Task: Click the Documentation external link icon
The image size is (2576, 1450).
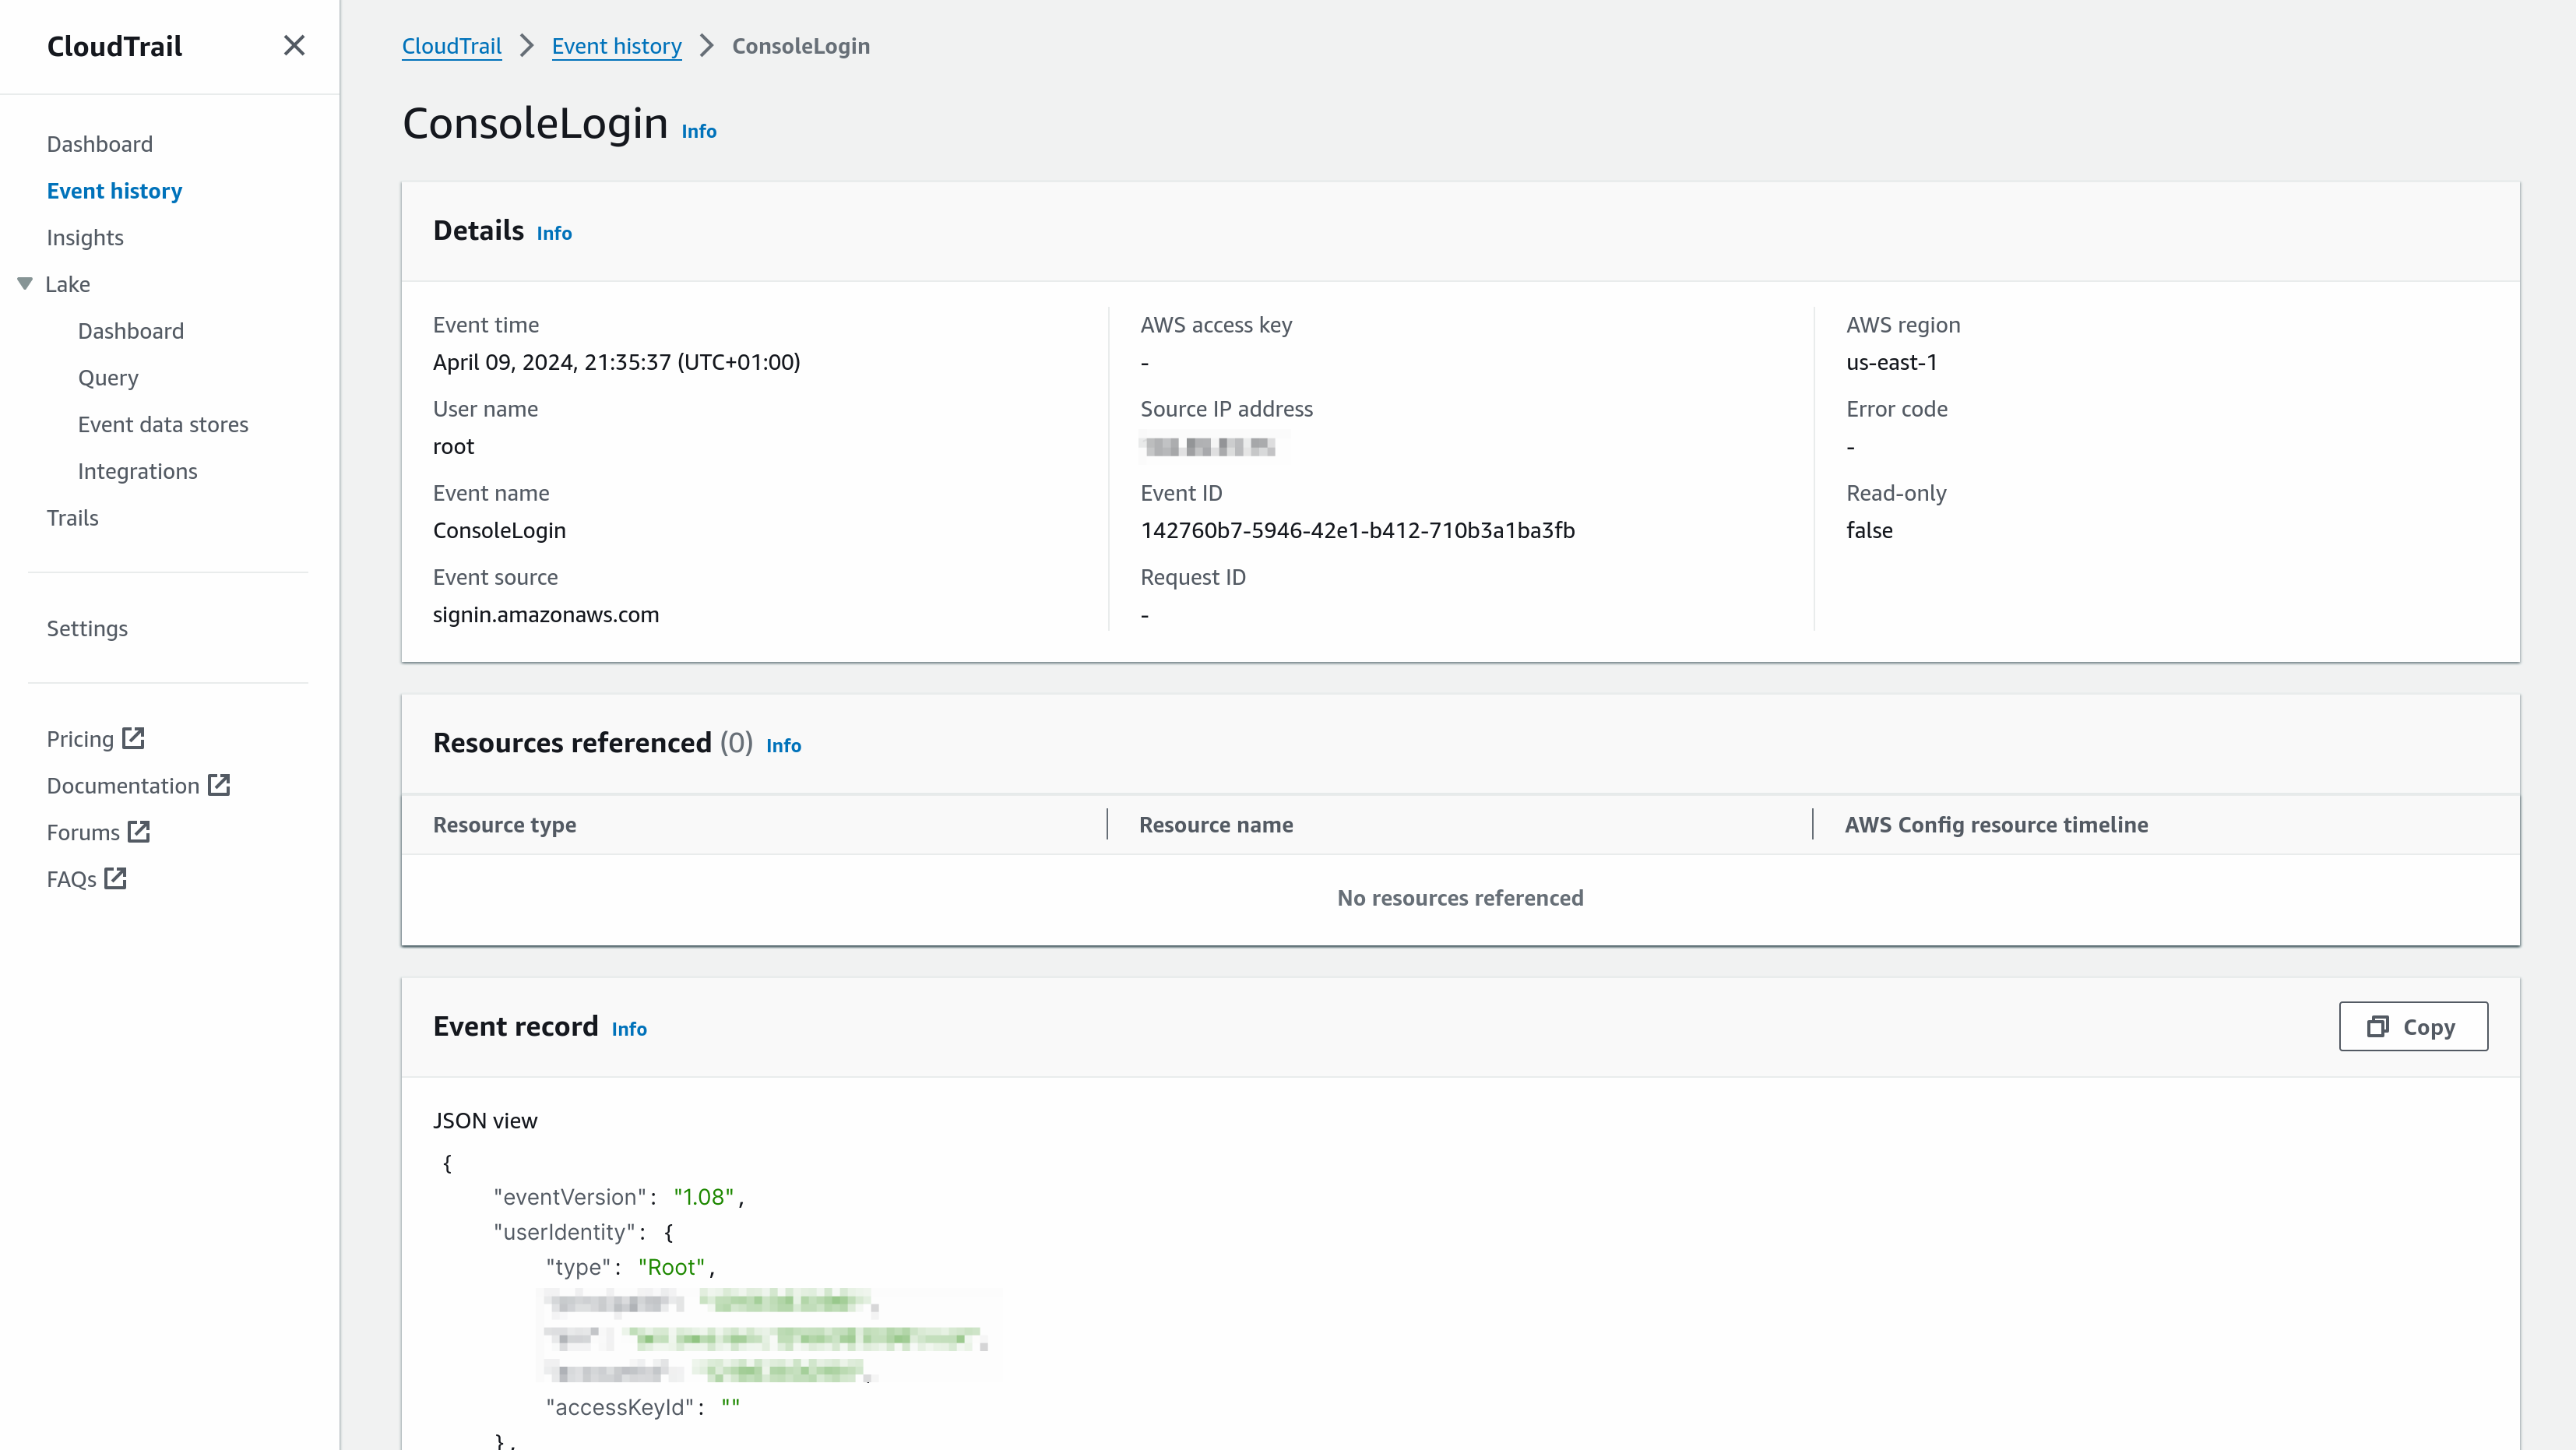Action: point(219,785)
